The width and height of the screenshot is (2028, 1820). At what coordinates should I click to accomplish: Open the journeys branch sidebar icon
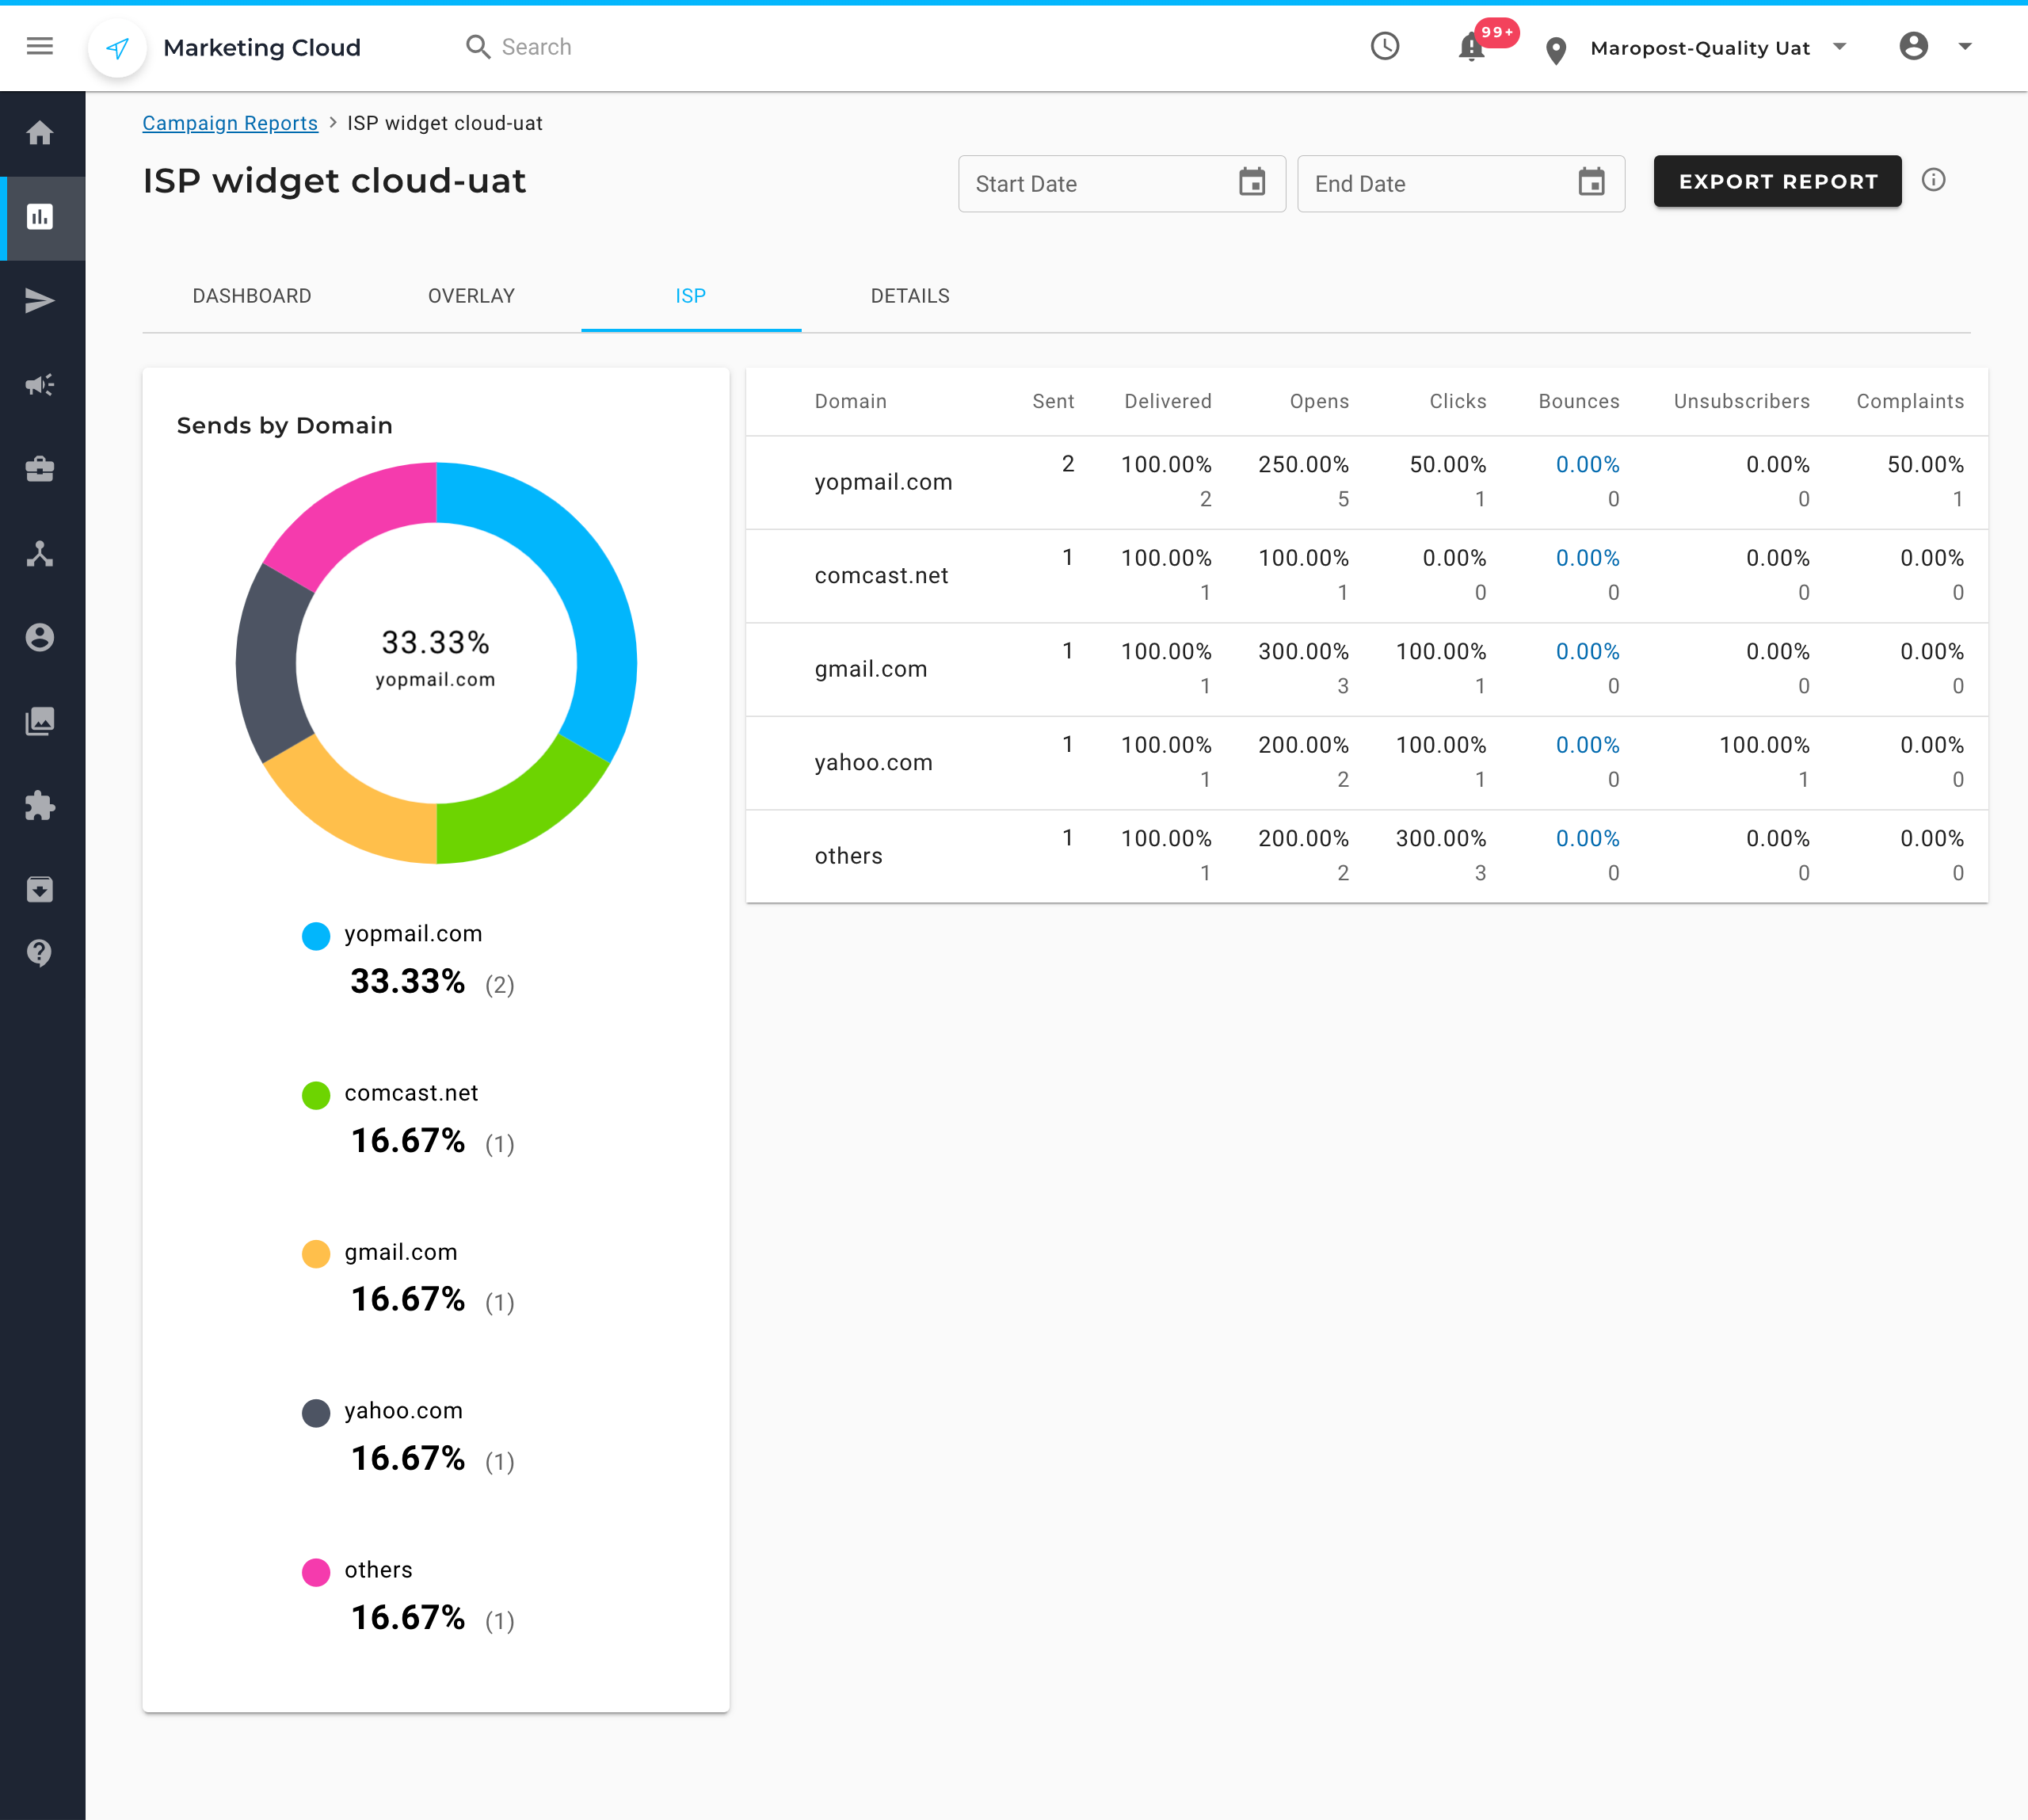[x=40, y=553]
